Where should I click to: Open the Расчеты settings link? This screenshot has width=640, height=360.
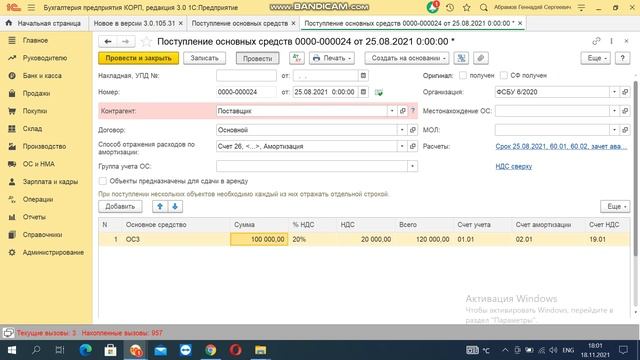(x=561, y=146)
